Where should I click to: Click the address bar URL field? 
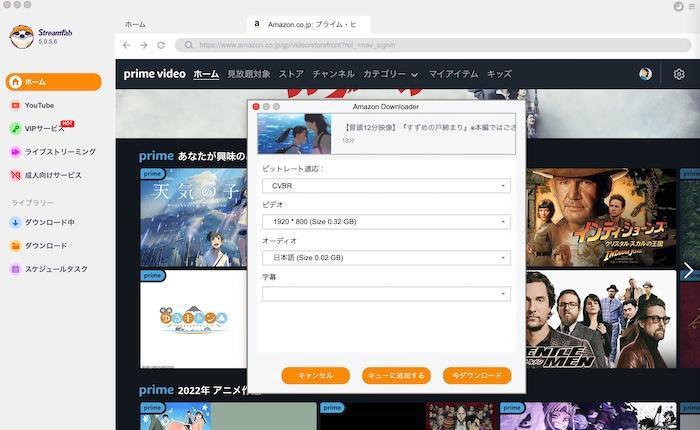(433, 45)
